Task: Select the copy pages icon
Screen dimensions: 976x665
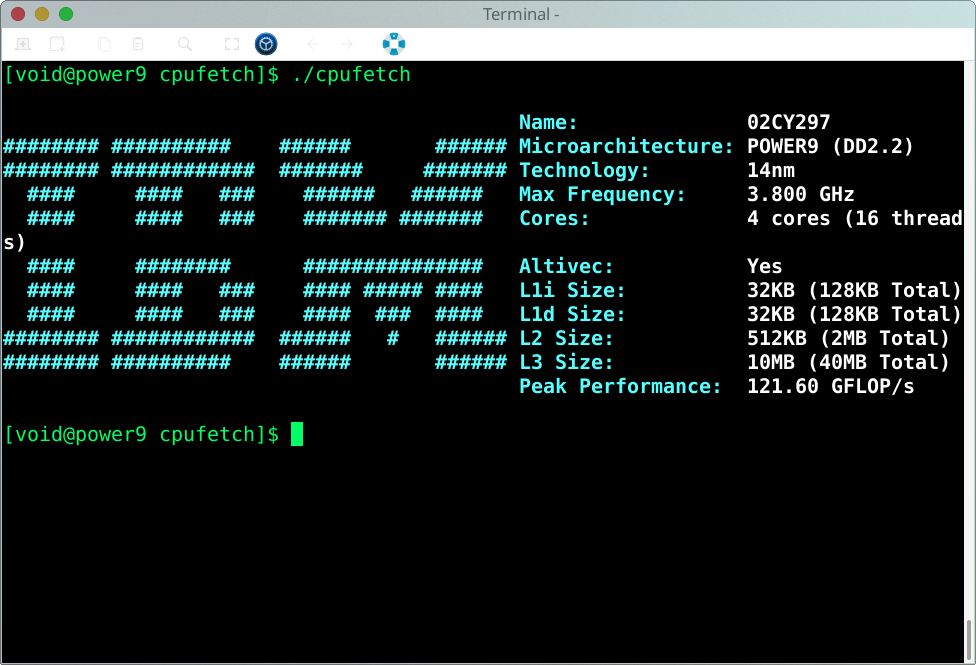Action: tap(103, 44)
